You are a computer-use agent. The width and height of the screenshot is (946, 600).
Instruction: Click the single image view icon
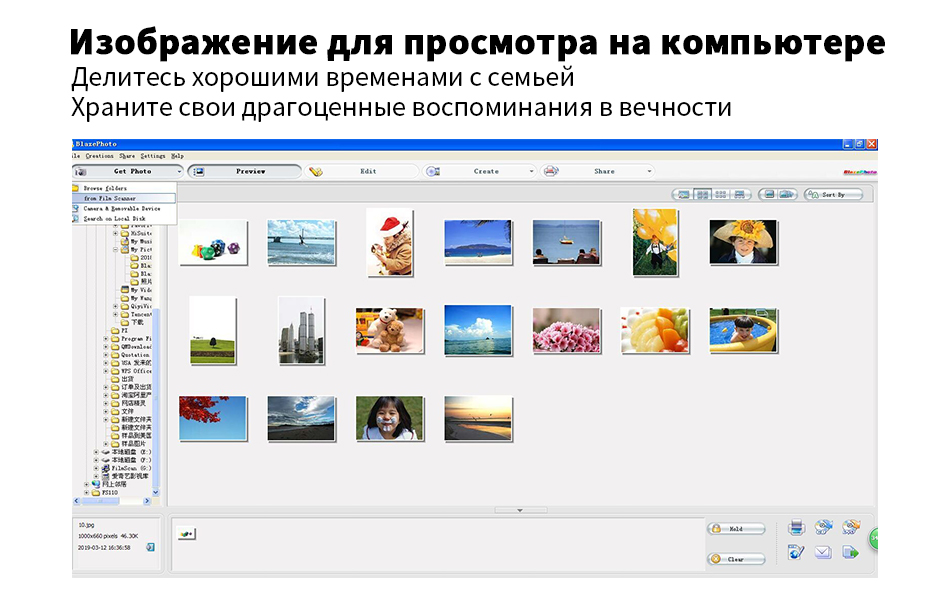pyautogui.click(x=683, y=194)
